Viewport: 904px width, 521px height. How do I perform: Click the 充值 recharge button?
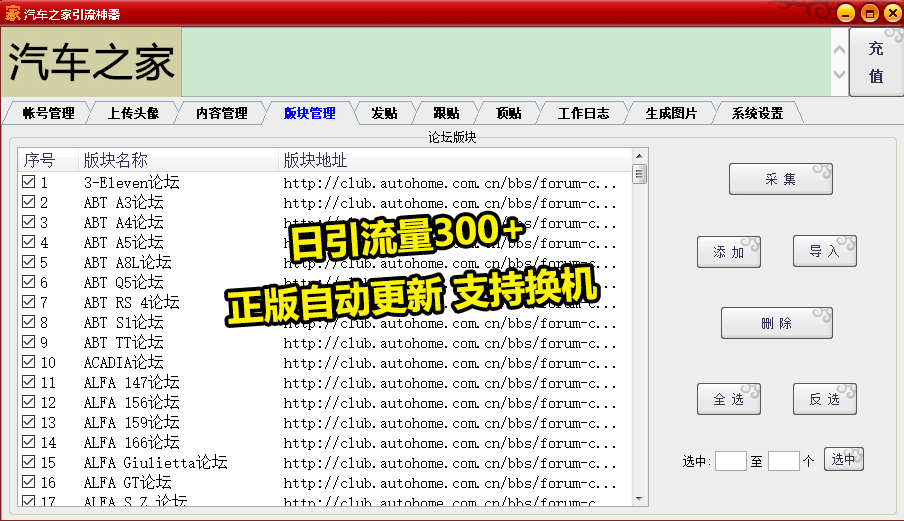[x=876, y=62]
